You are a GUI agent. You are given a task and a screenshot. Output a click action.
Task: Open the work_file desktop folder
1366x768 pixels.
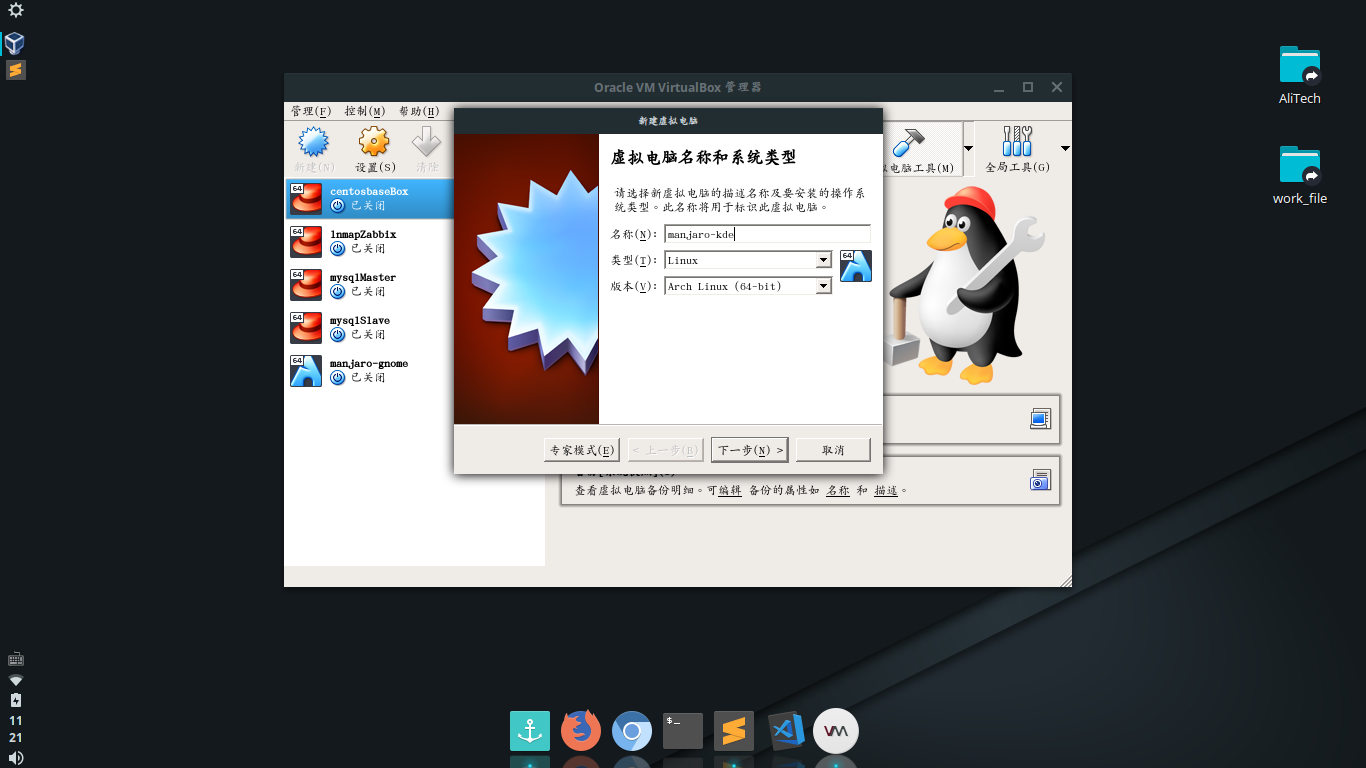(1300, 165)
